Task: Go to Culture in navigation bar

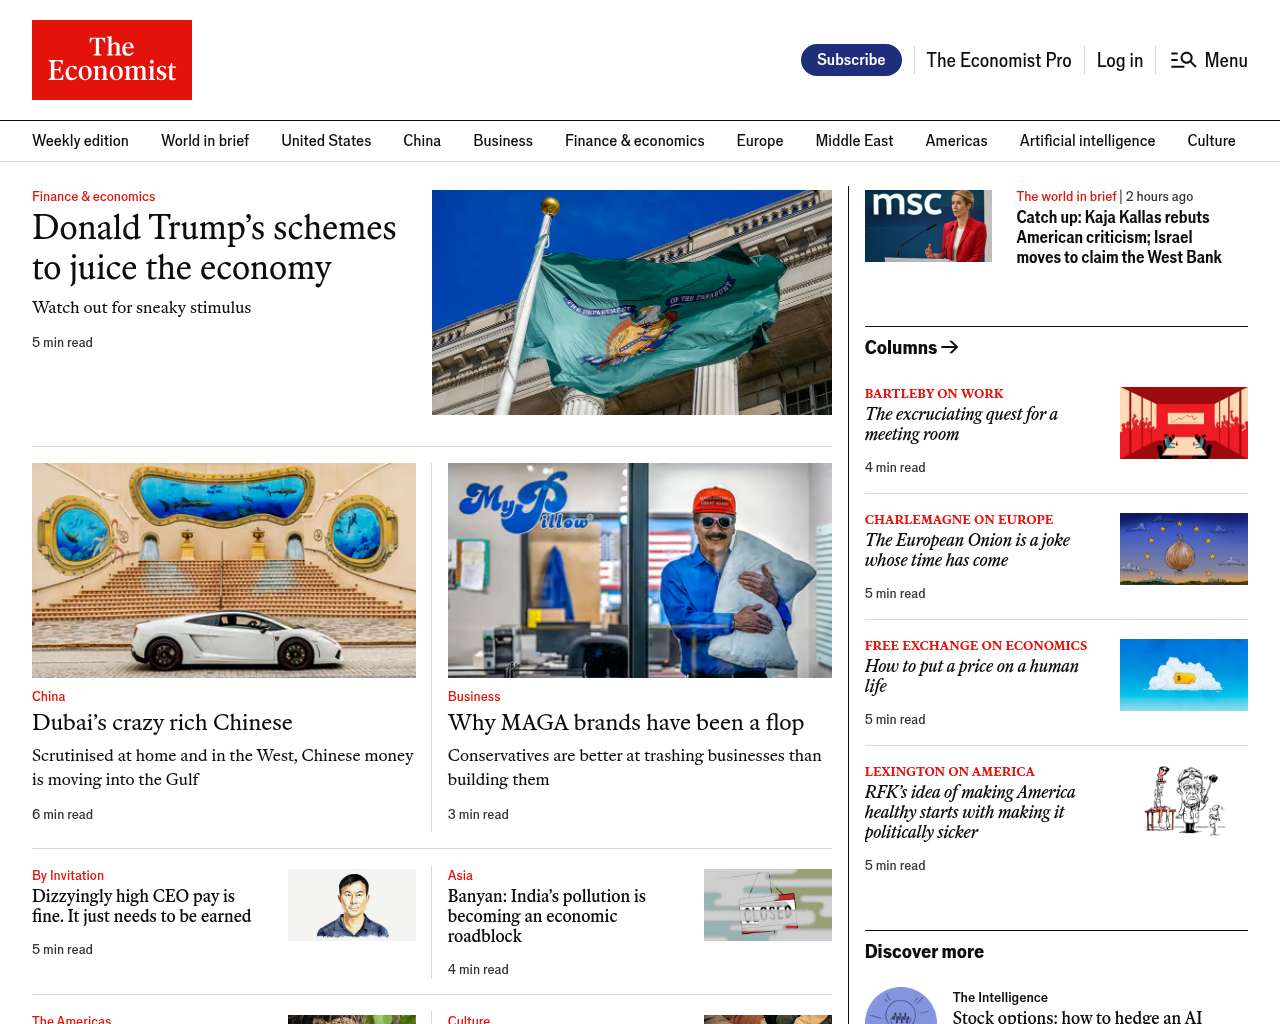Action: (x=1211, y=141)
